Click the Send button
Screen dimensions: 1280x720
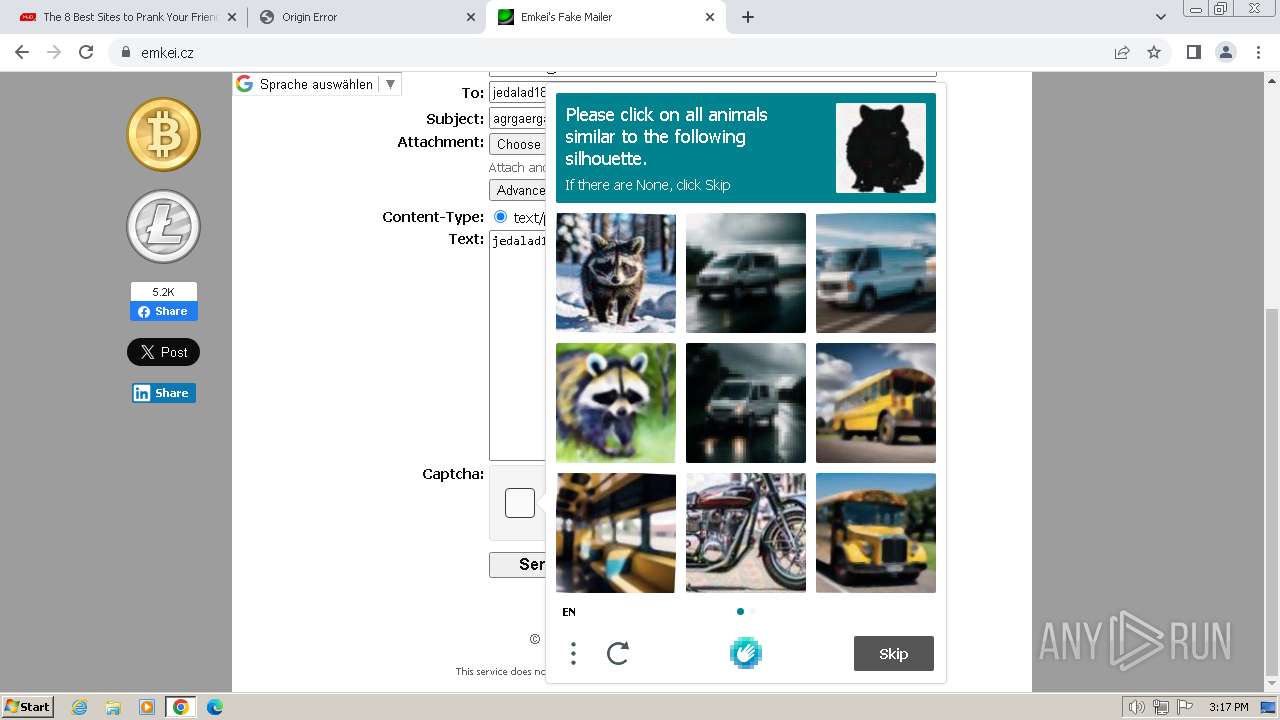[518, 564]
